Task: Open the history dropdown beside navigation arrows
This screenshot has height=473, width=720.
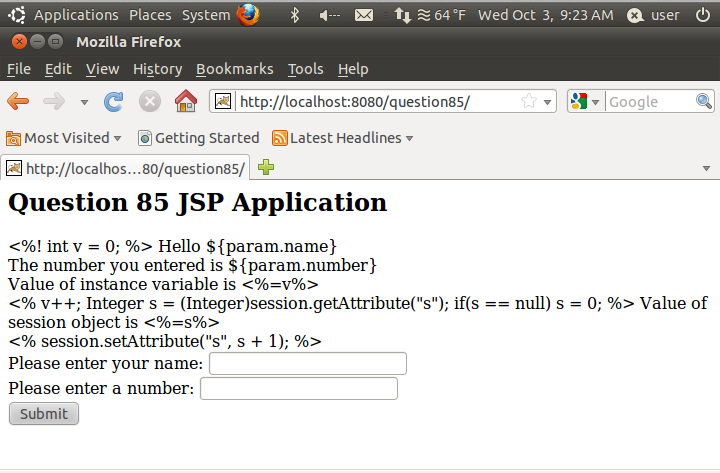Action: (84, 102)
